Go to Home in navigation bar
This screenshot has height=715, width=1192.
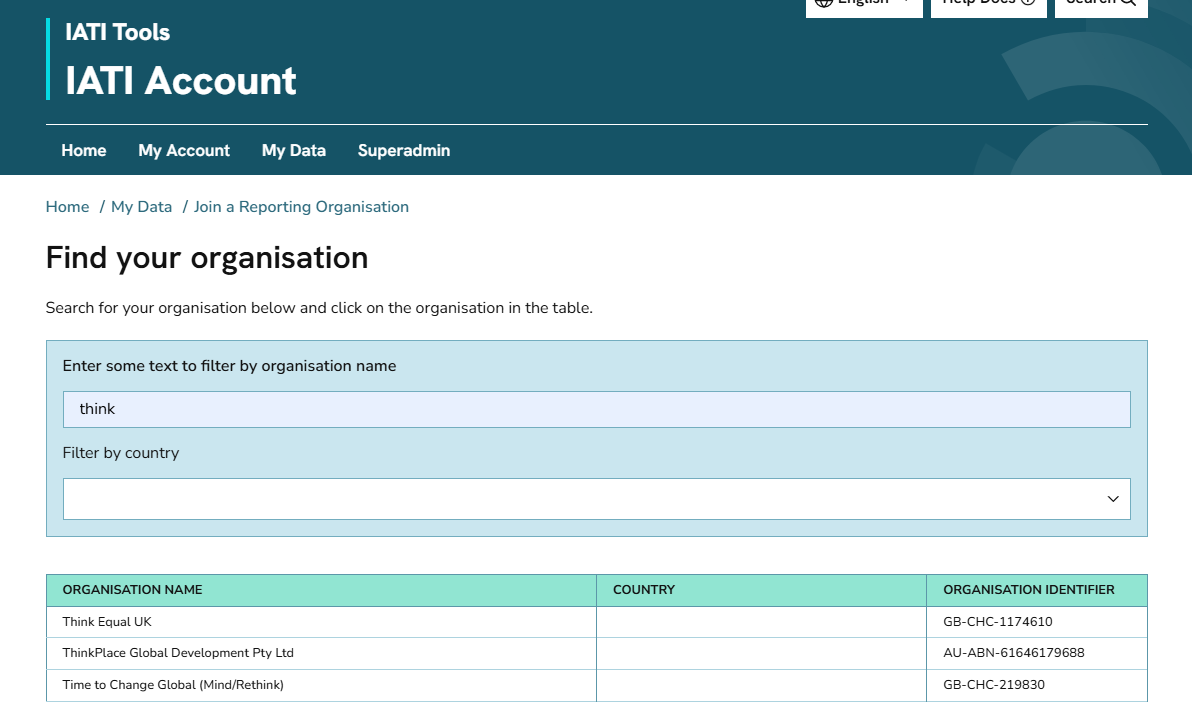pyautogui.click(x=83, y=150)
